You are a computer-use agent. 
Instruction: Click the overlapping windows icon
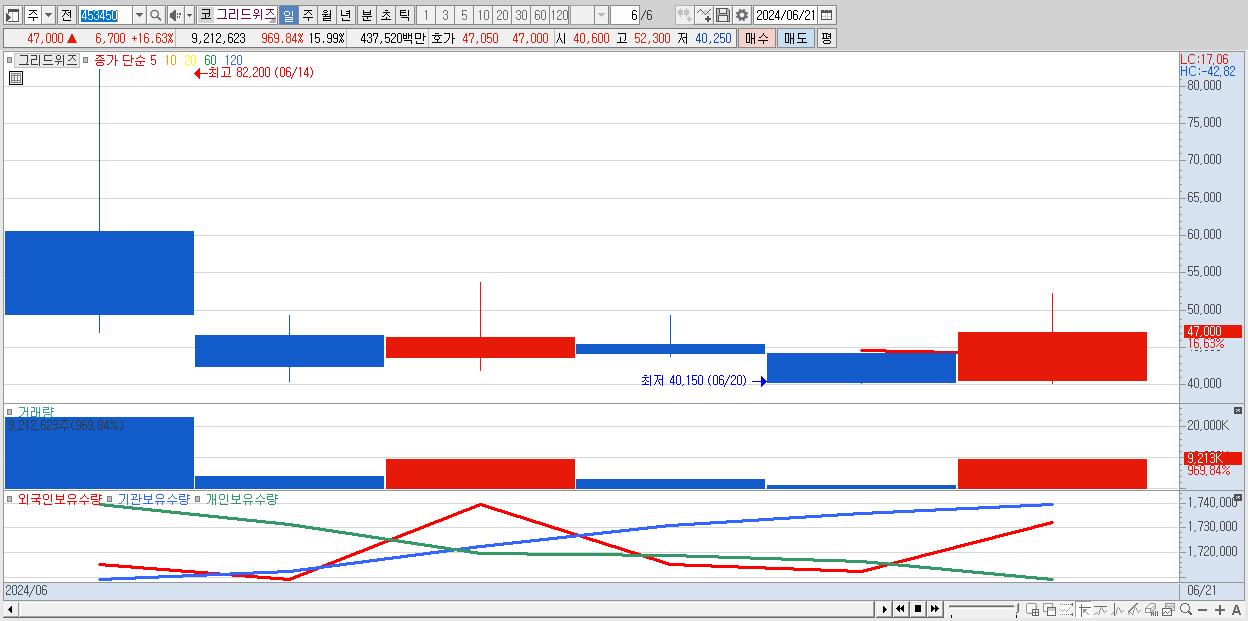[1049, 609]
